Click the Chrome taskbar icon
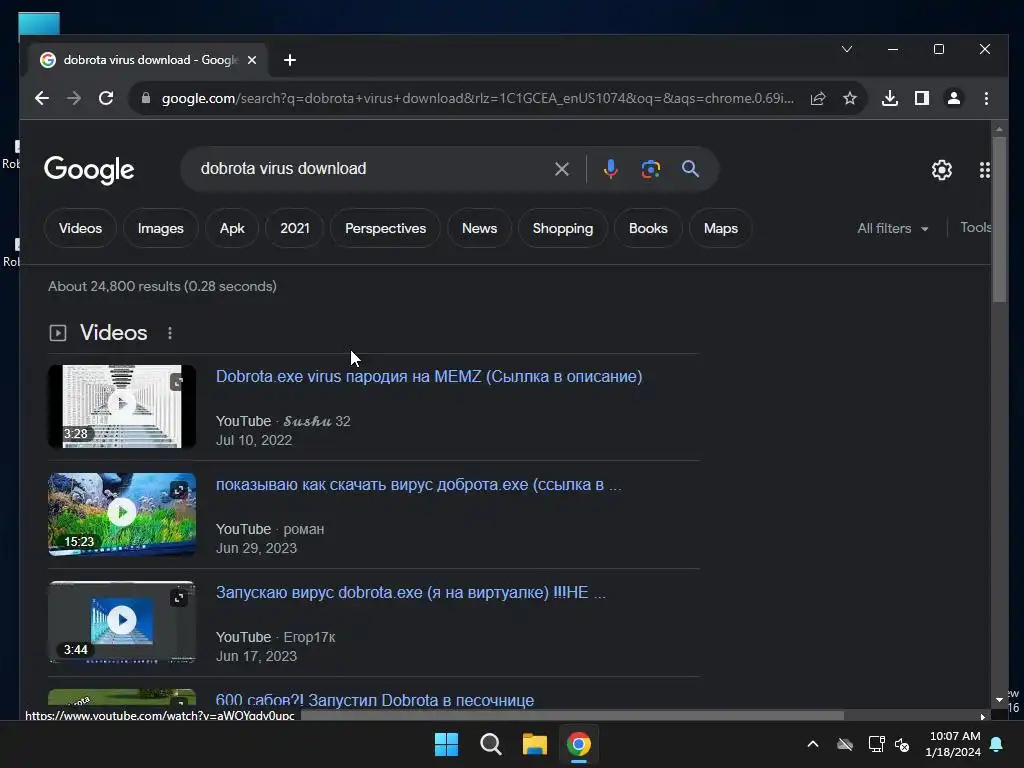This screenshot has height=768, width=1024. 579,744
